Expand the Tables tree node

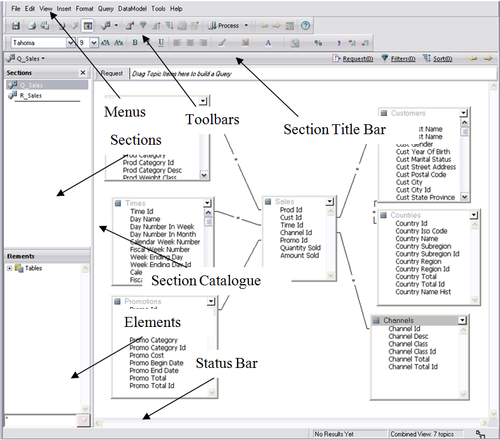point(9,268)
